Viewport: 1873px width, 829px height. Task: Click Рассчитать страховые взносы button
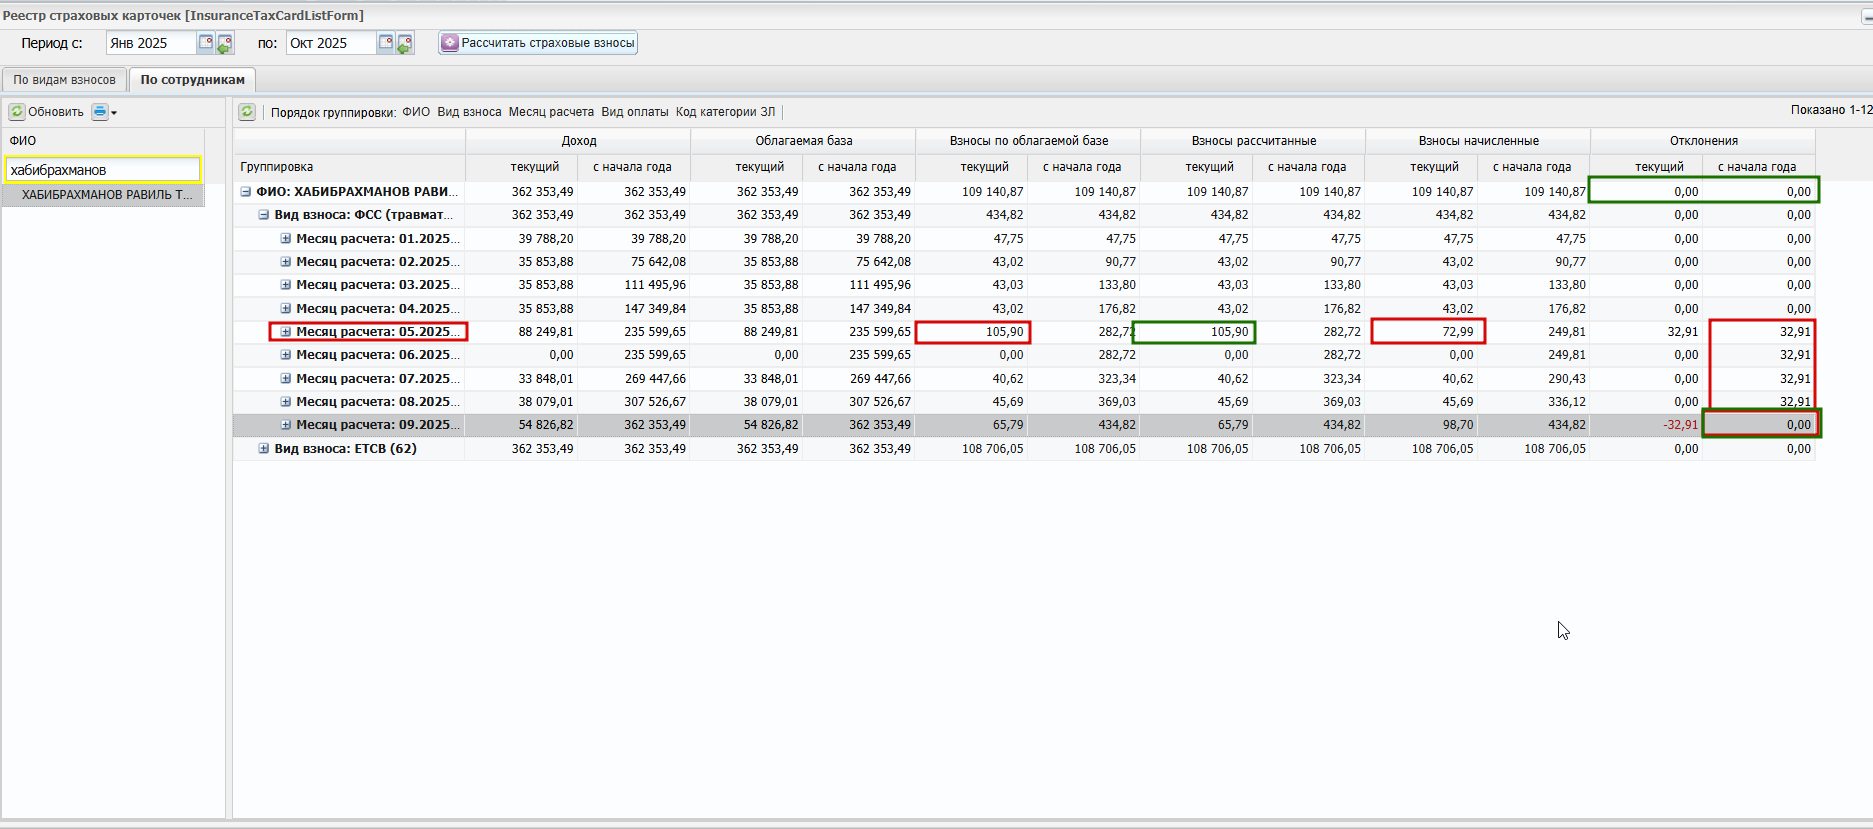[538, 43]
